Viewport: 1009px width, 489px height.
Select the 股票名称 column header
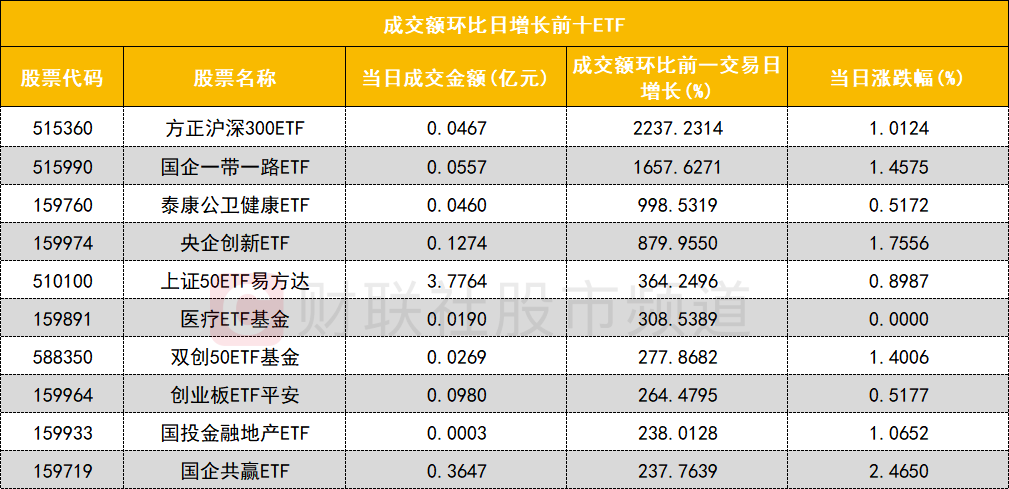pos(235,78)
